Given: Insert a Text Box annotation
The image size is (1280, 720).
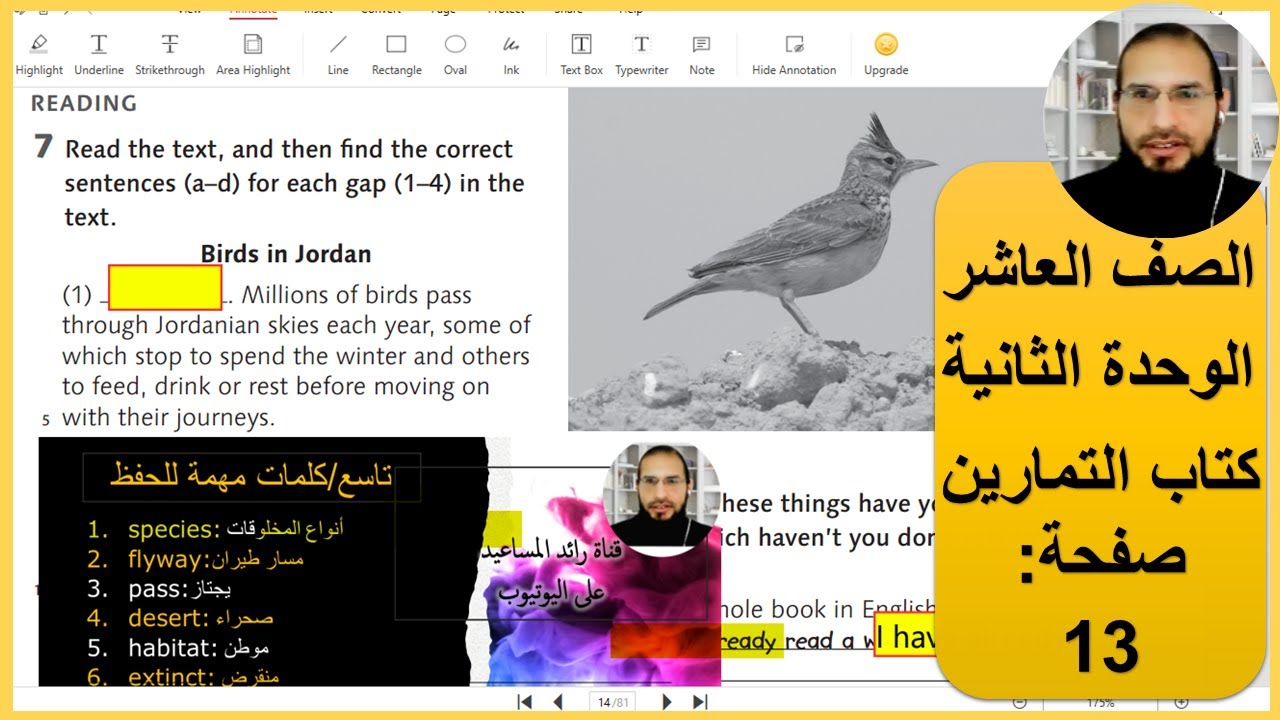Looking at the screenshot, I should [581, 55].
